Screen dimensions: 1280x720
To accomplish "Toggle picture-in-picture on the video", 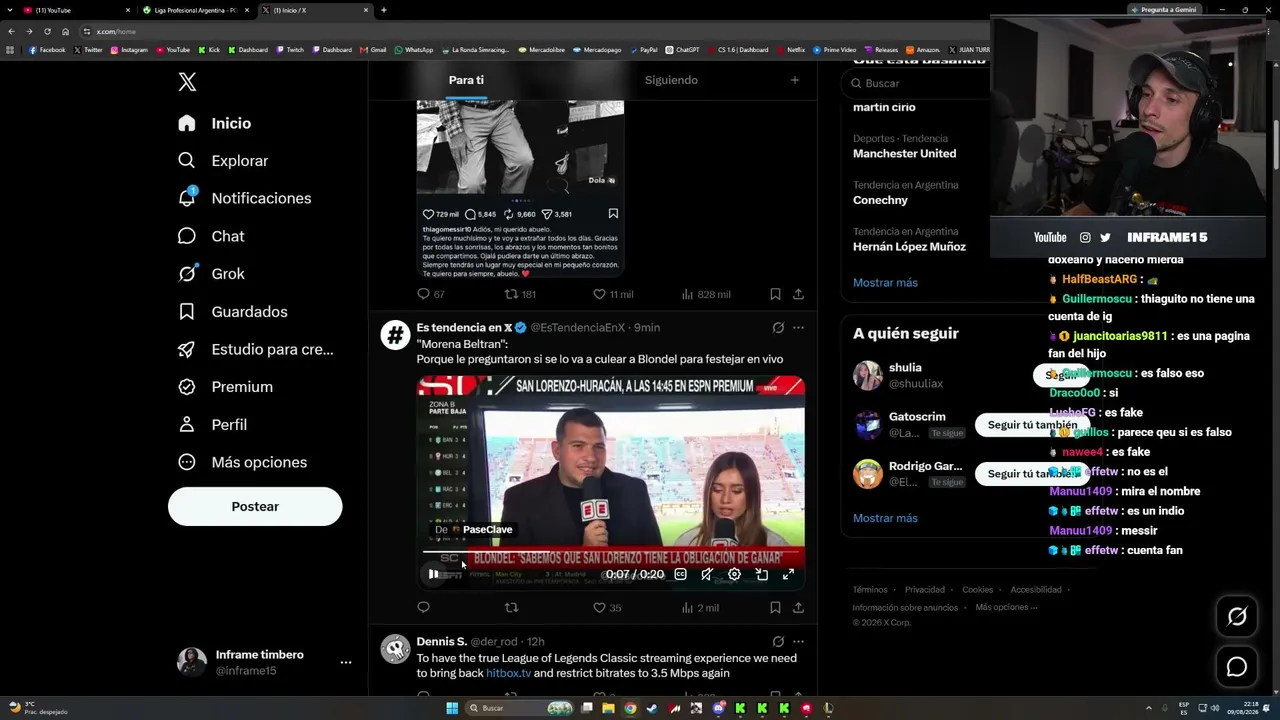I will click(x=761, y=574).
